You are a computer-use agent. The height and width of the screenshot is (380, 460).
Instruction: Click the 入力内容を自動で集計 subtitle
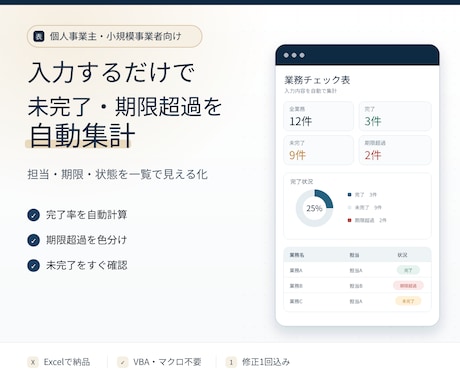click(310, 91)
